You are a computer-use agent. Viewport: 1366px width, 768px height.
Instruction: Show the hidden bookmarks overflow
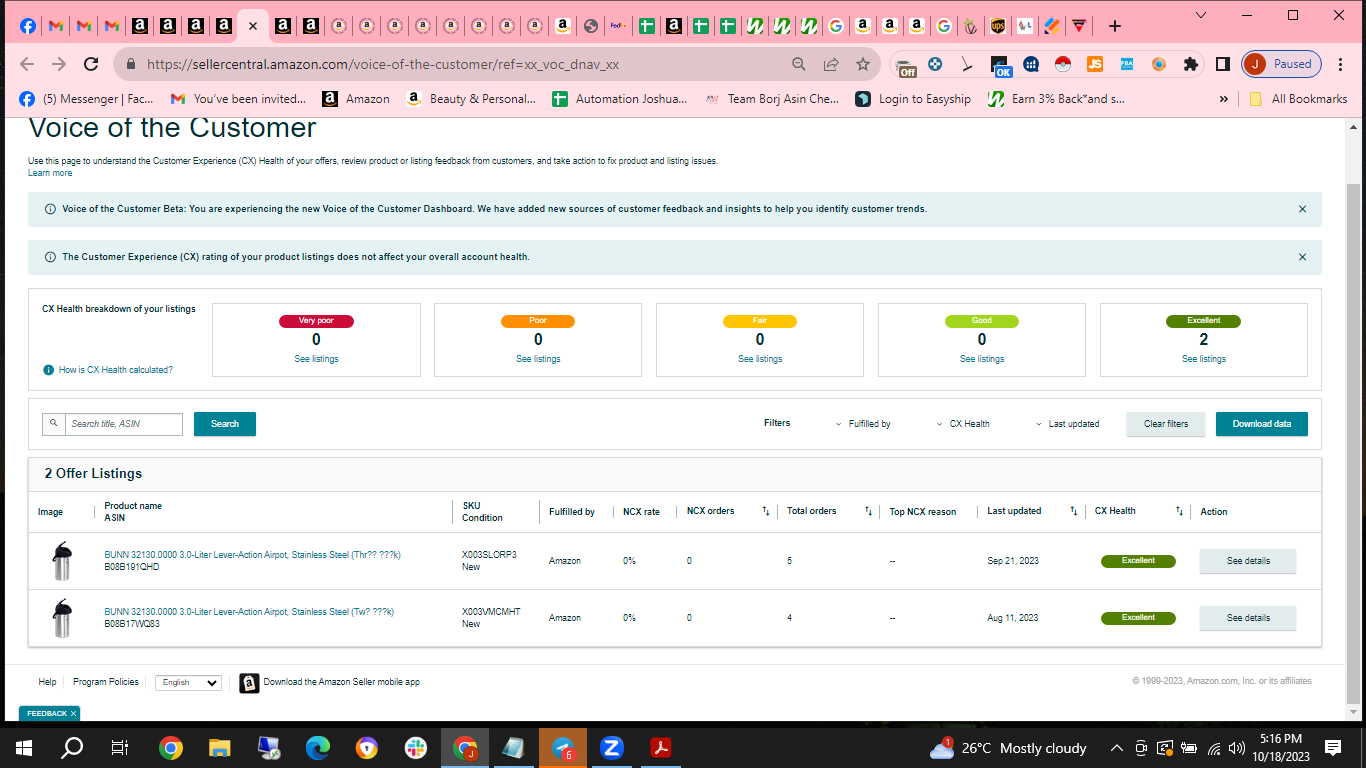click(x=1223, y=99)
